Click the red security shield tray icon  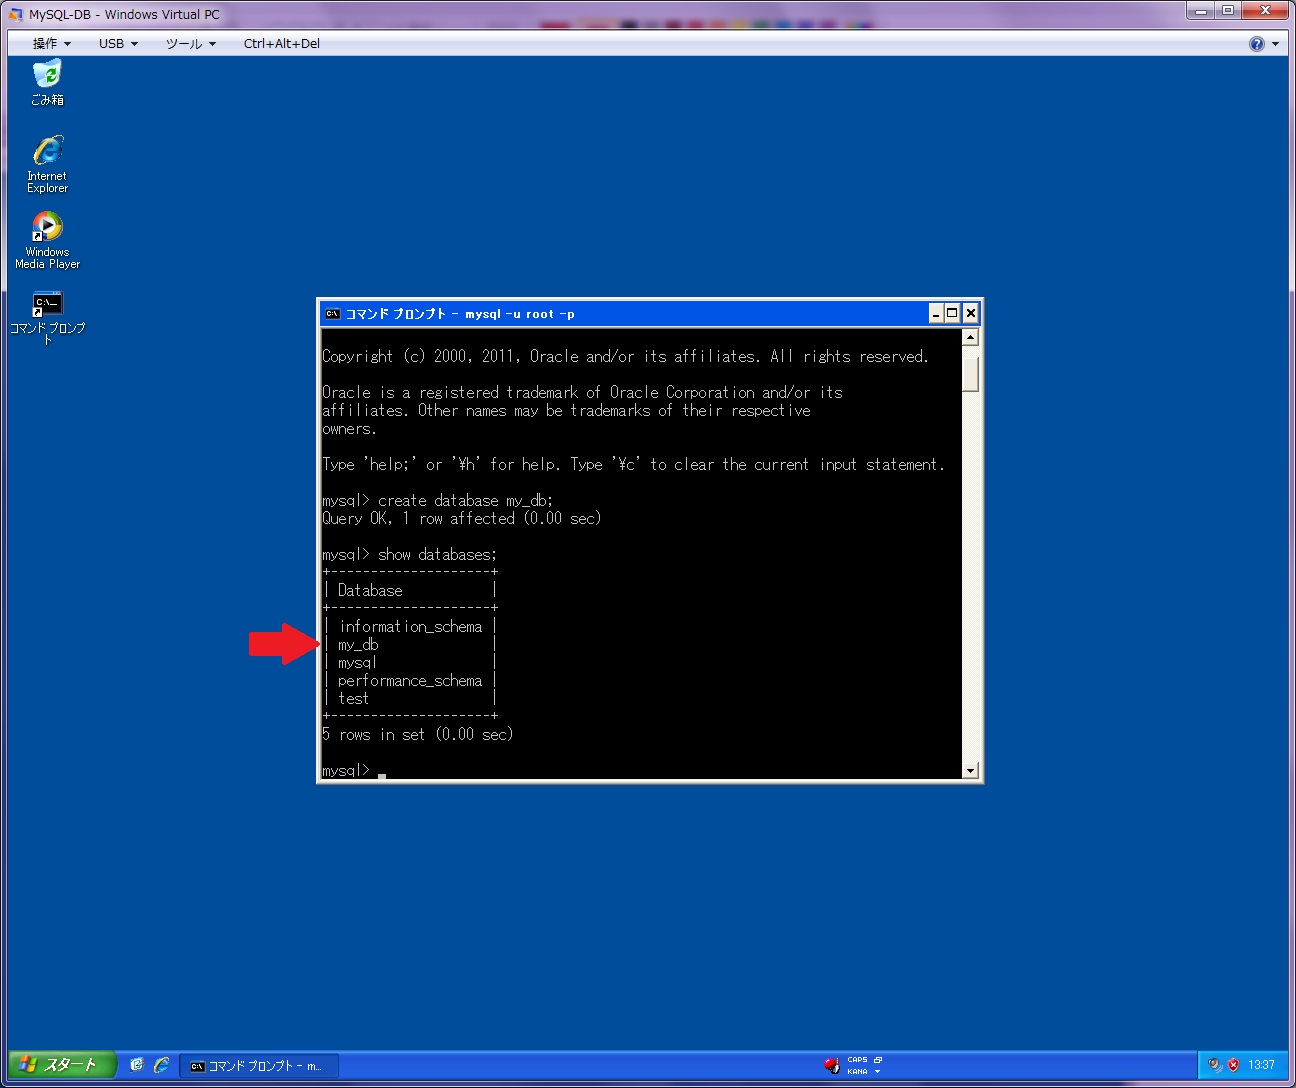click(x=1233, y=1065)
